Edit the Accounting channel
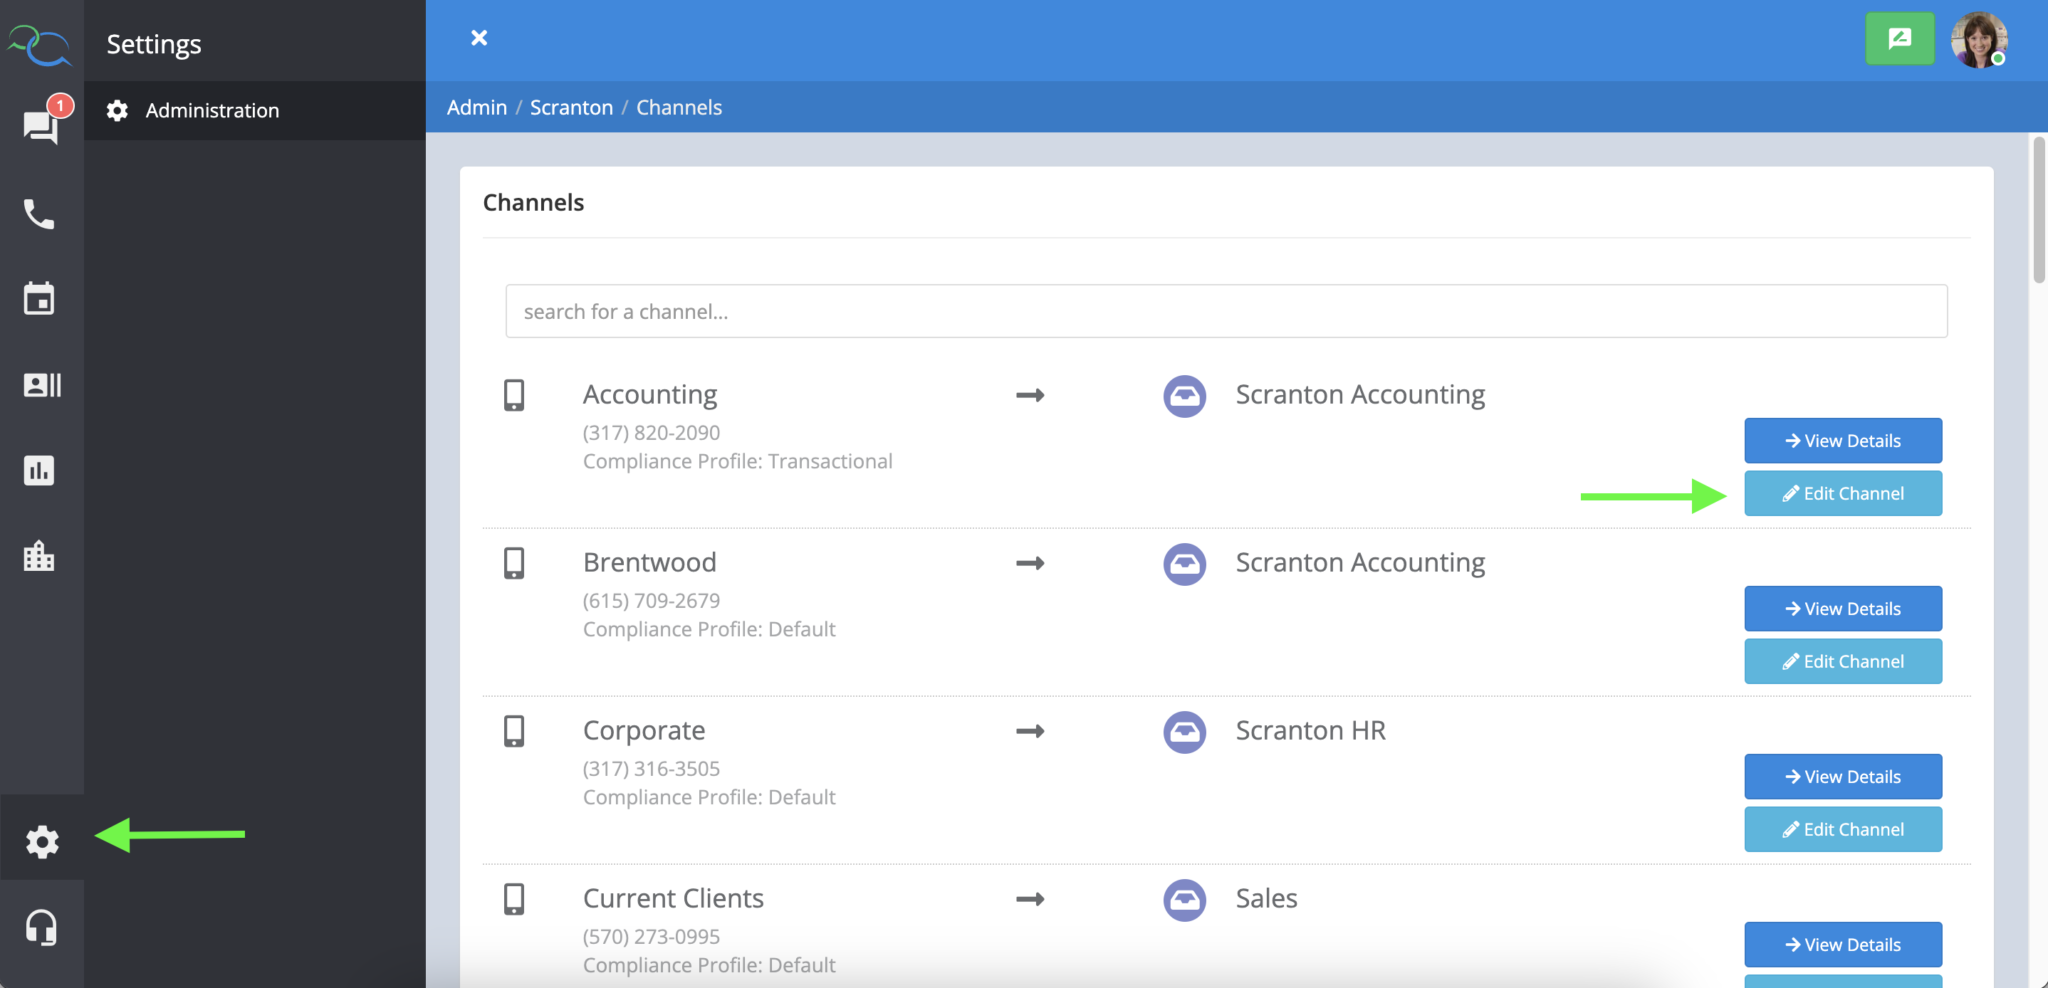The height and width of the screenshot is (988, 2048). point(1842,493)
